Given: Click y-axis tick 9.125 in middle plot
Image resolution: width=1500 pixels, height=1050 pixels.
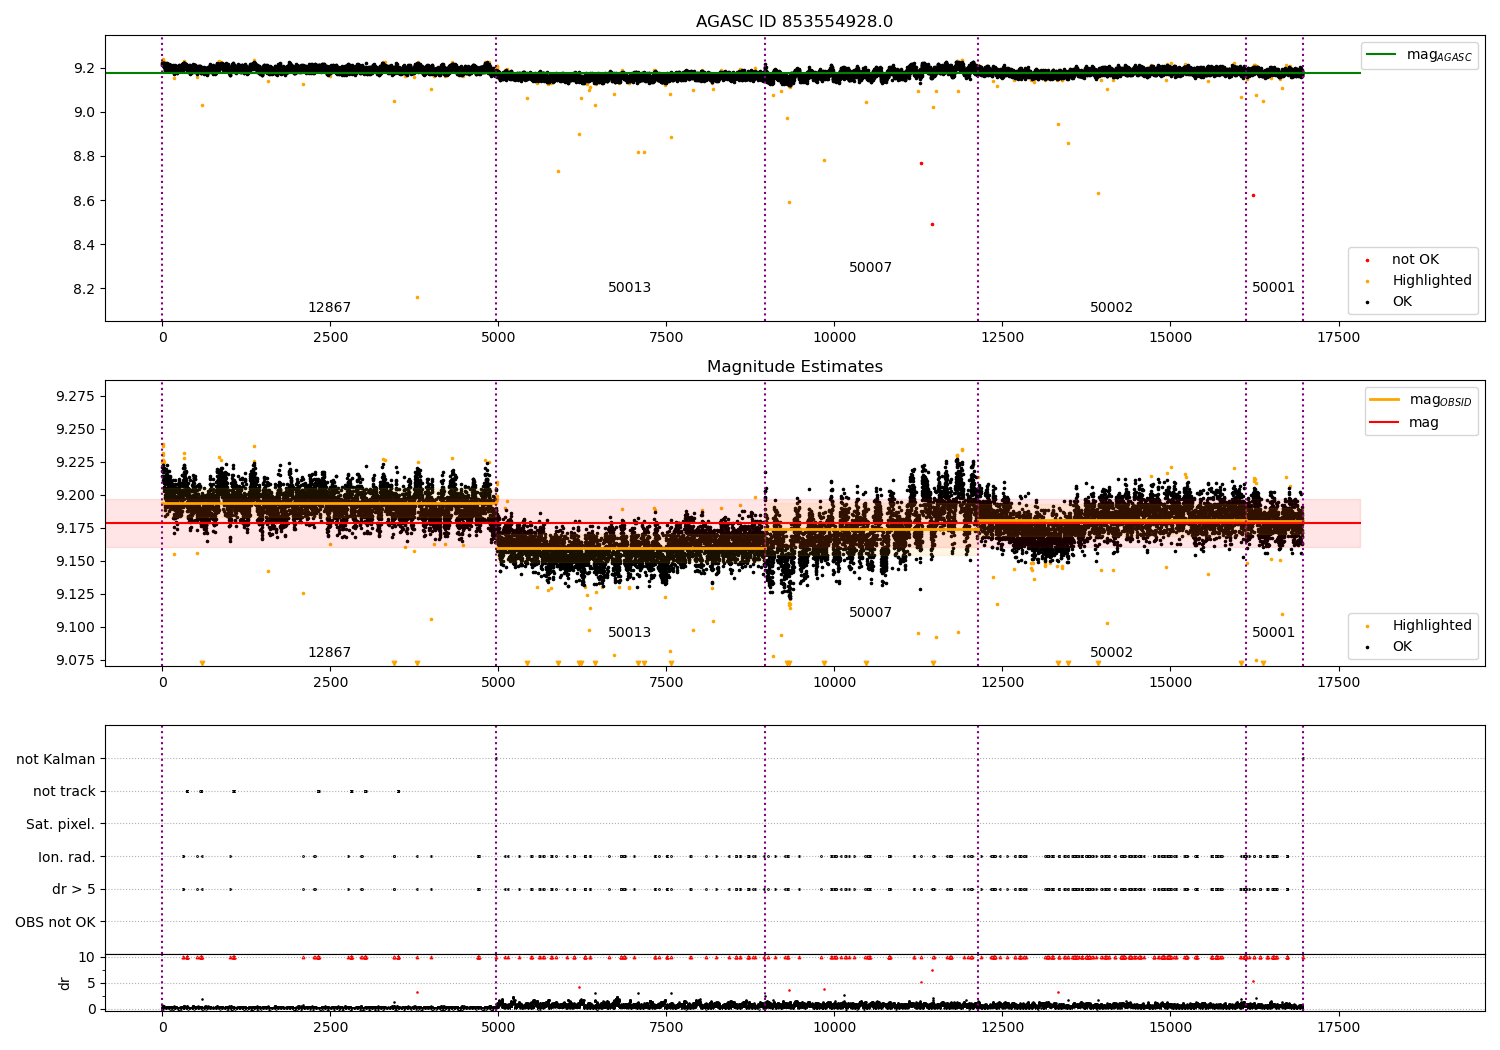Looking at the screenshot, I should [75, 595].
